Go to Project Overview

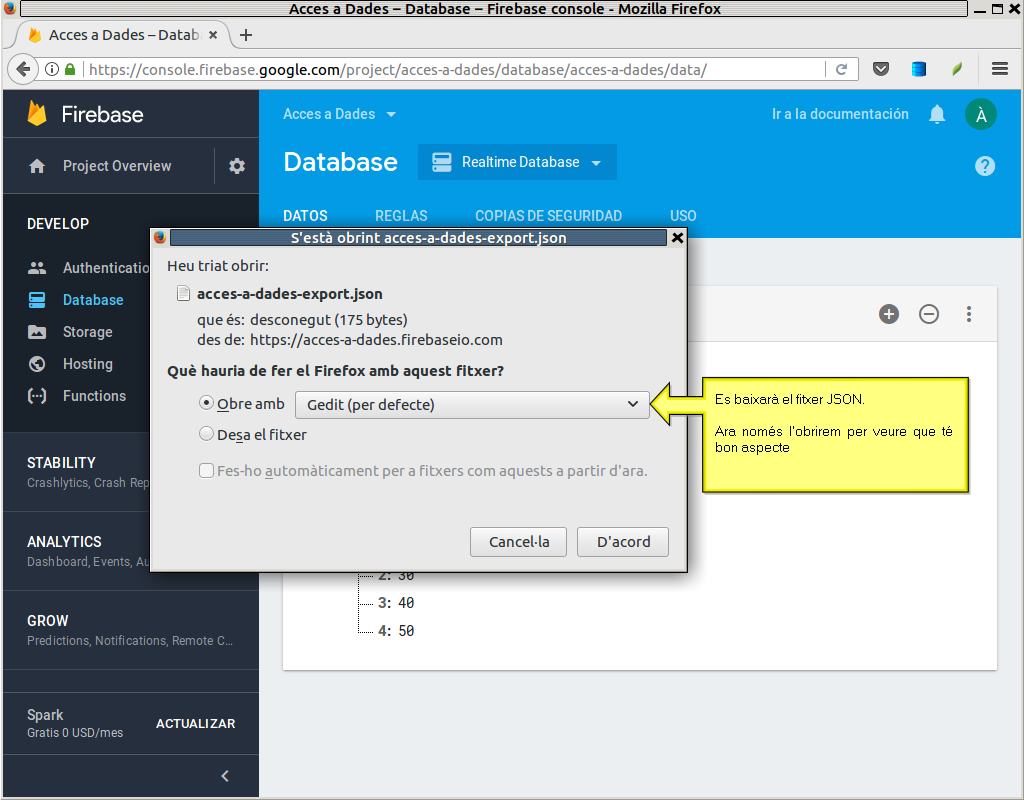pyautogui.click(x=117, y=166)
